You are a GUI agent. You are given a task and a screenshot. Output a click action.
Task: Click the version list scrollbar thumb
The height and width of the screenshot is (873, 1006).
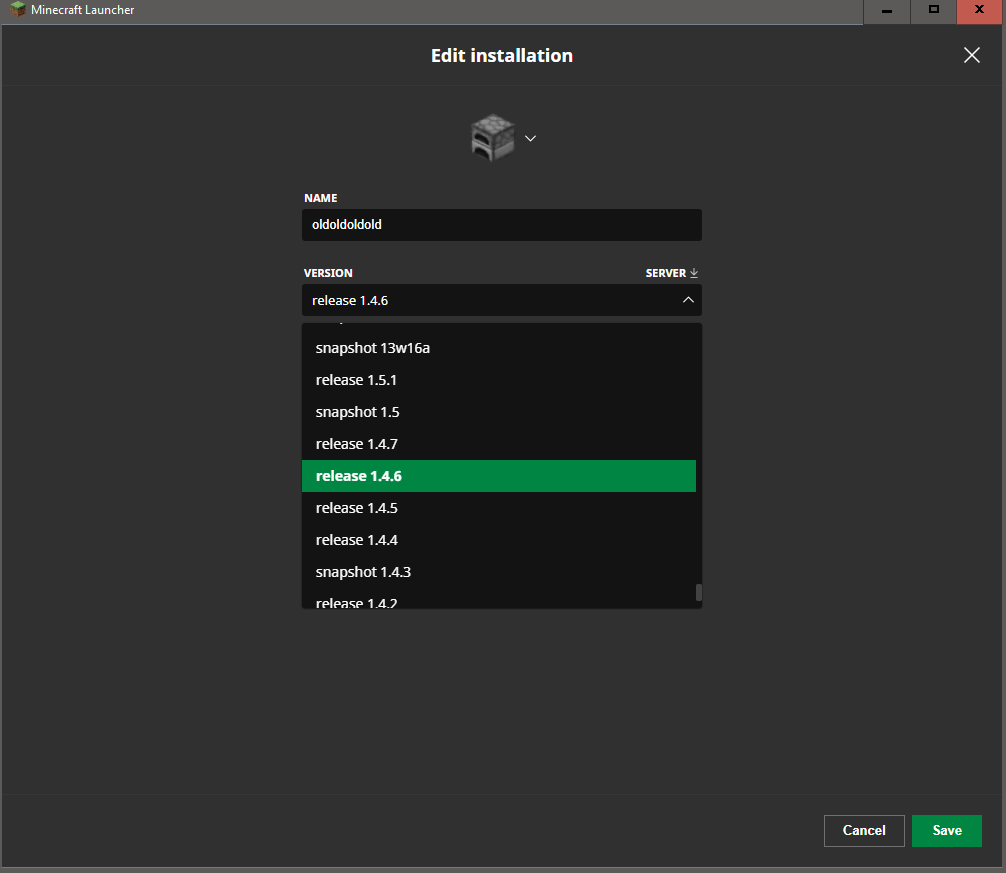tap(699, 592)
